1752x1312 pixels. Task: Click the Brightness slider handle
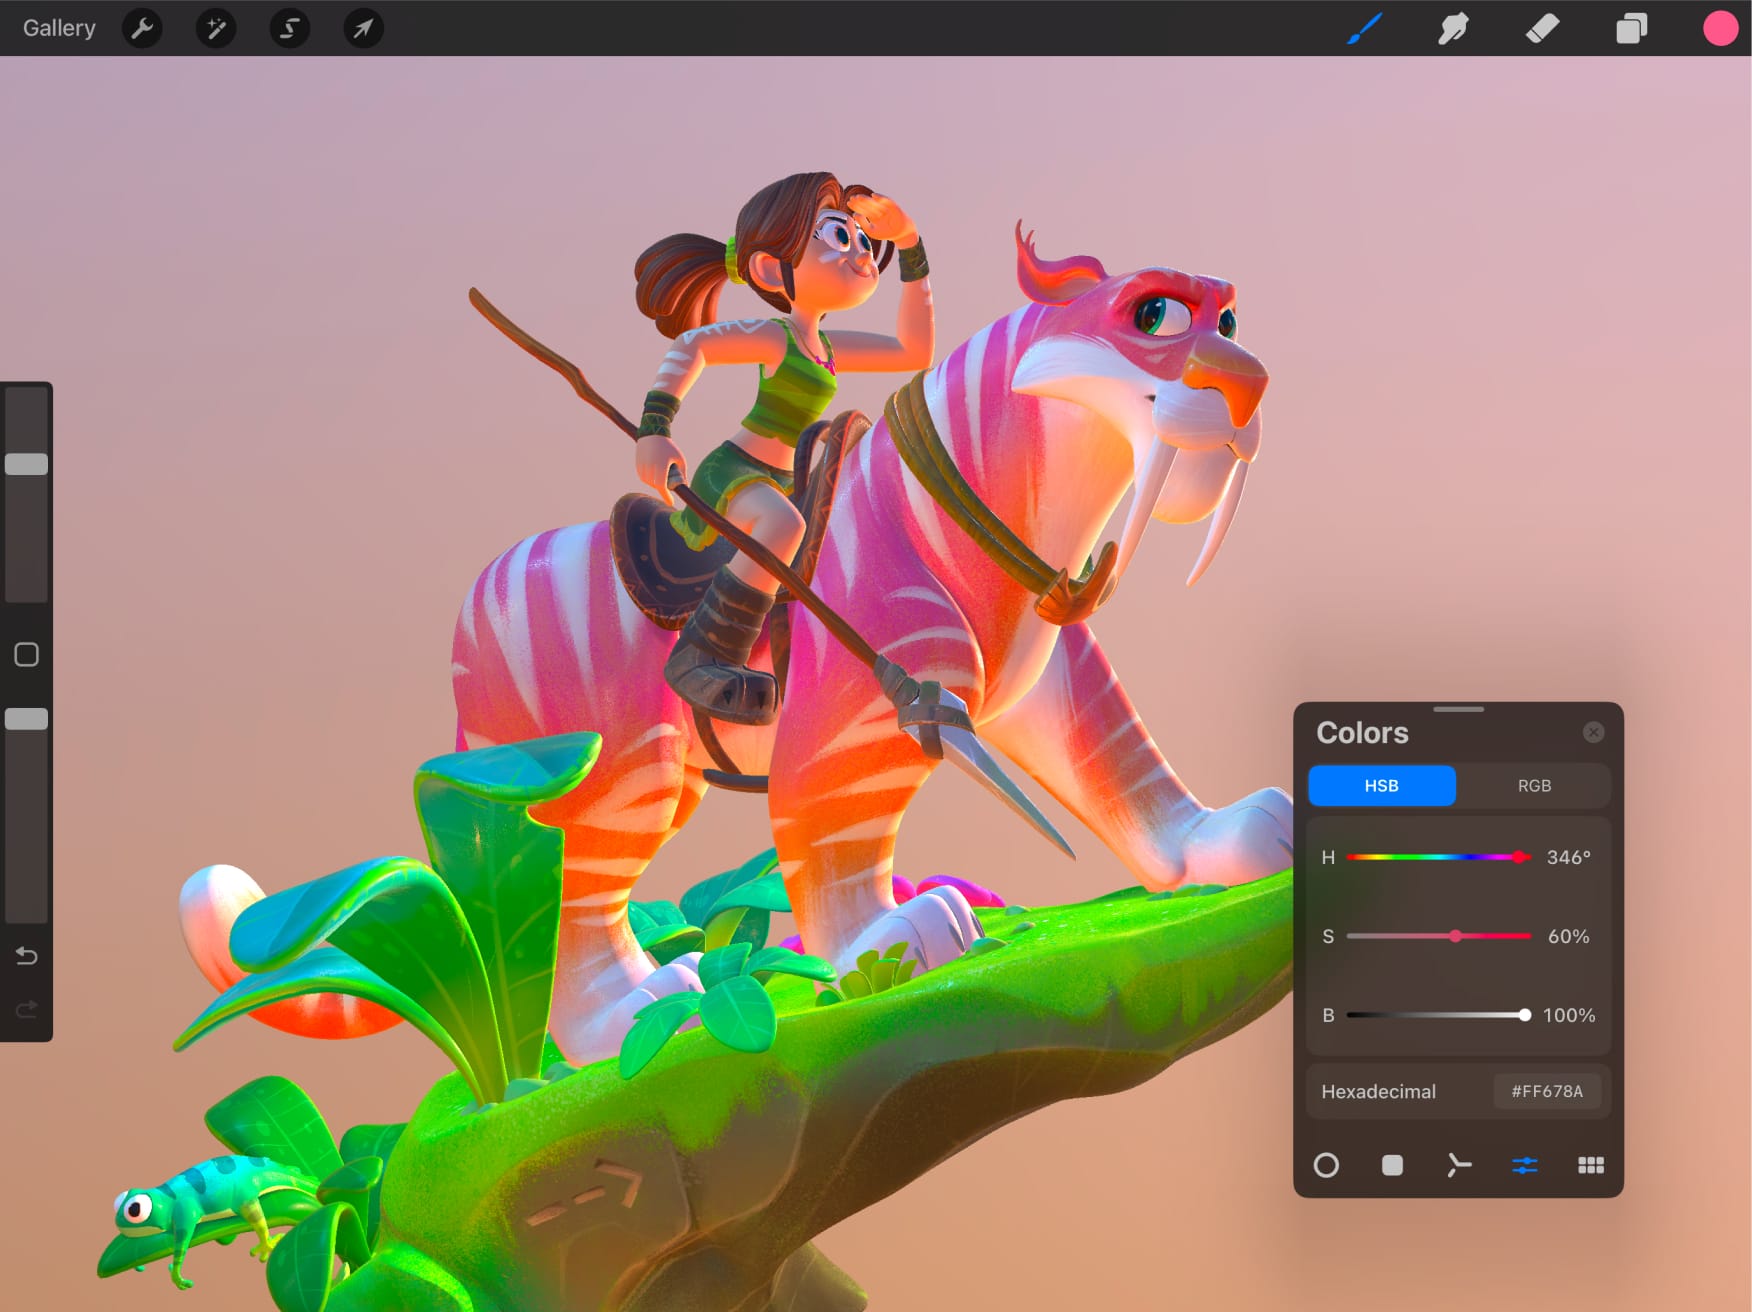pos(1524,1015)
